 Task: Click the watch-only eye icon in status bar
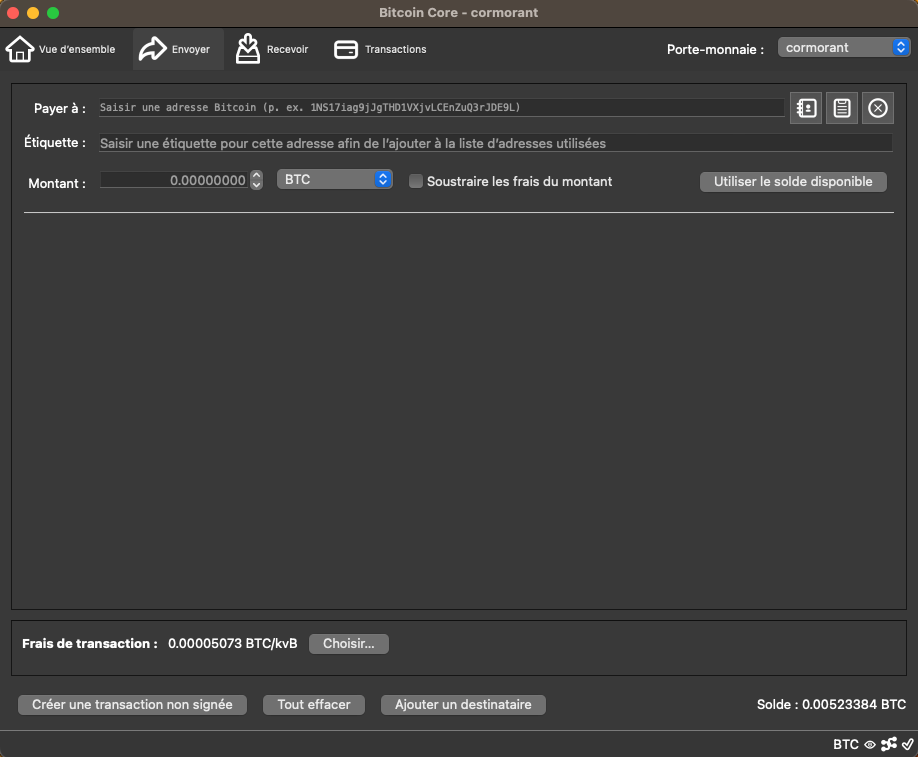coord(870,744)
